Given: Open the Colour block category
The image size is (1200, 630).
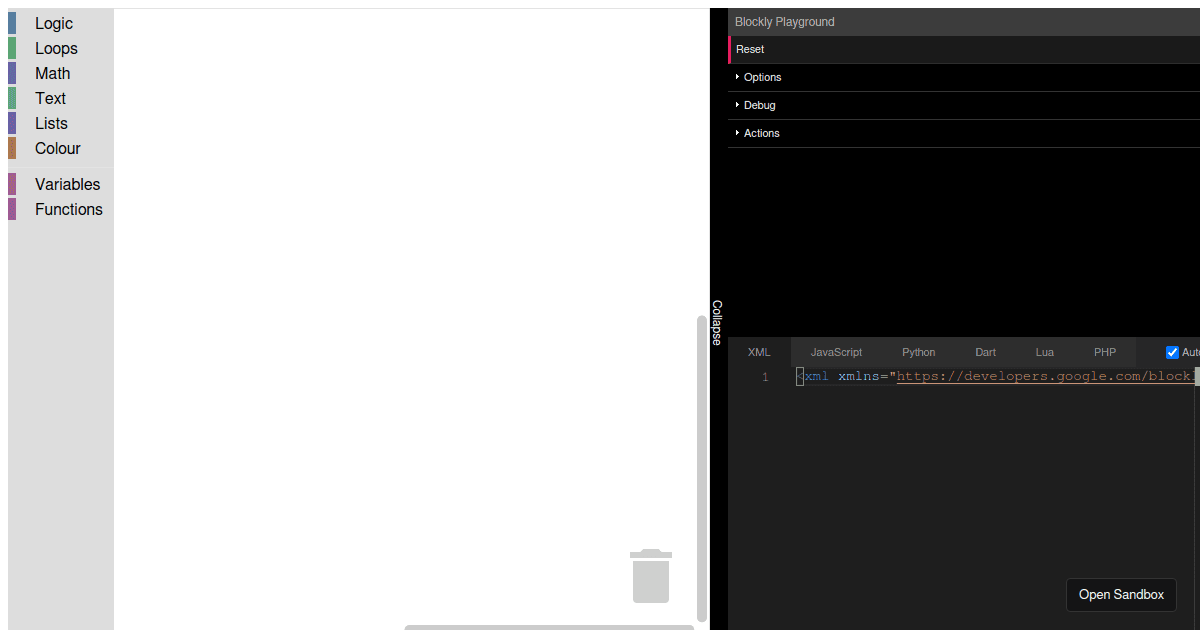Looking at the screenshot, I should [57, 148].
